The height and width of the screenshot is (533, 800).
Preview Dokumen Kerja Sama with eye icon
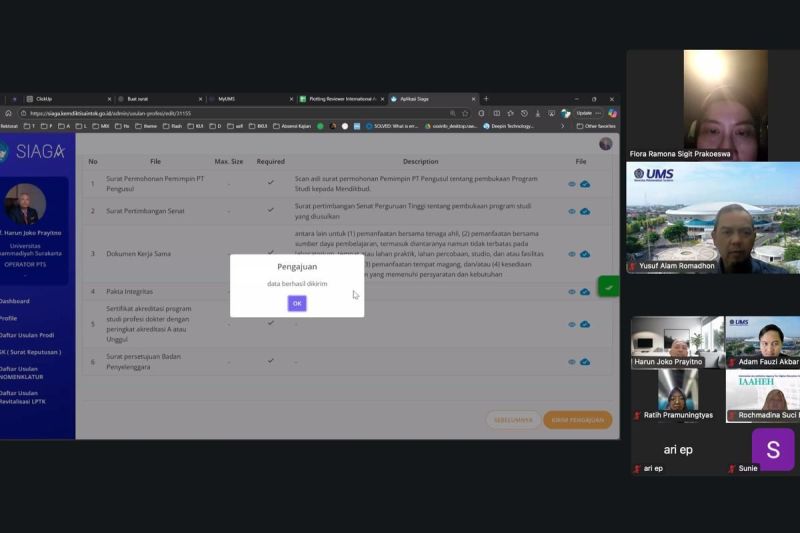coord(572,254)
